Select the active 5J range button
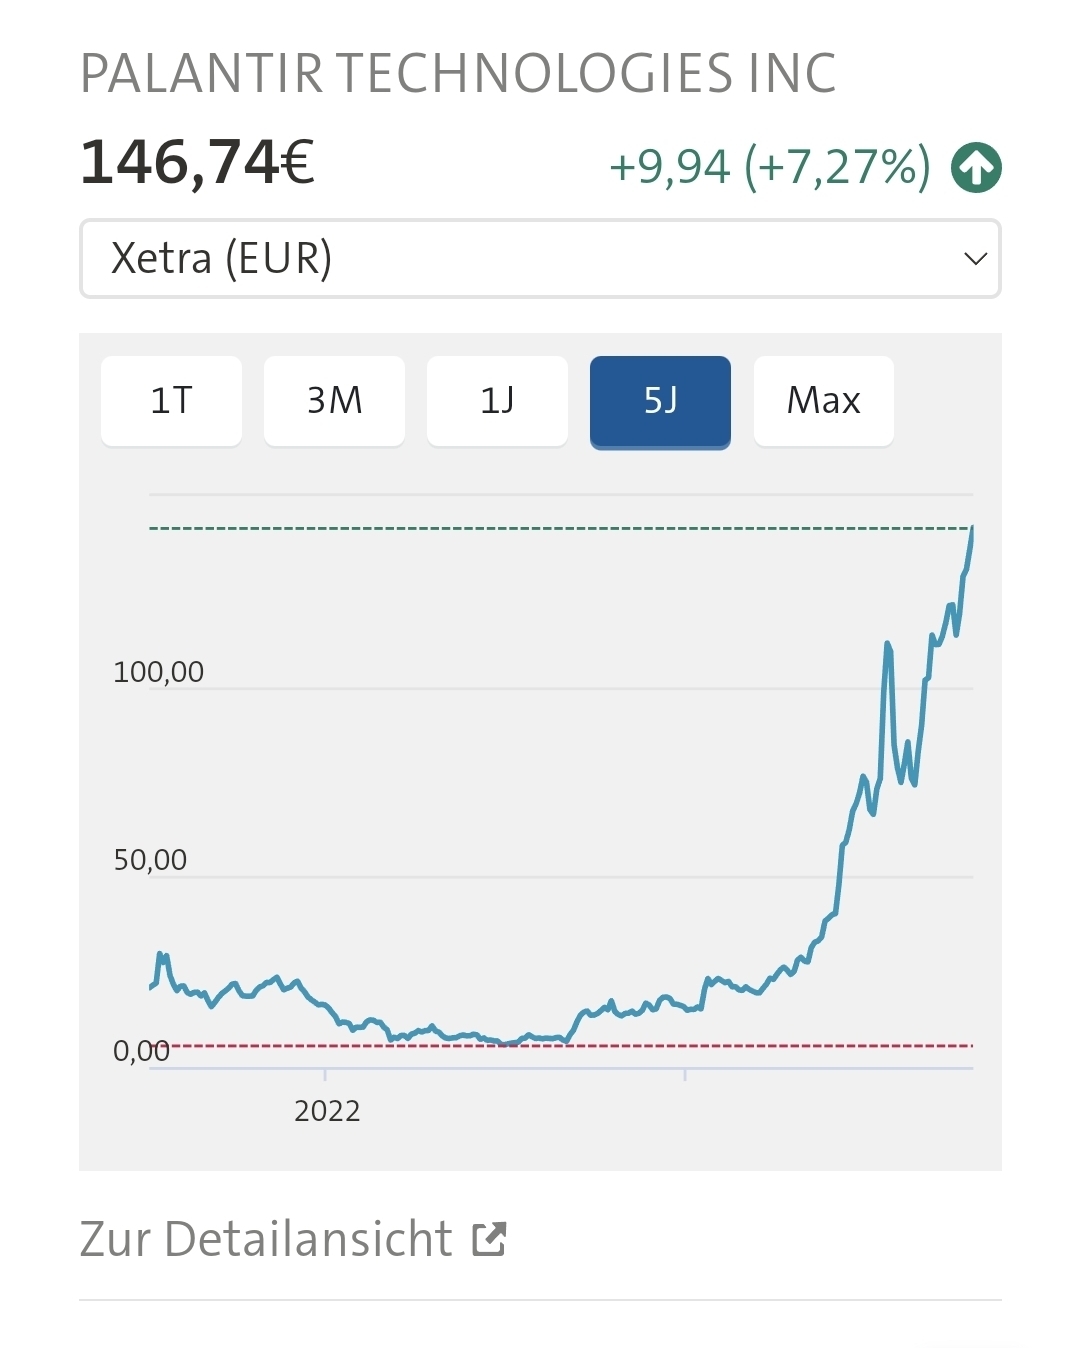 (x=660, y=401)
